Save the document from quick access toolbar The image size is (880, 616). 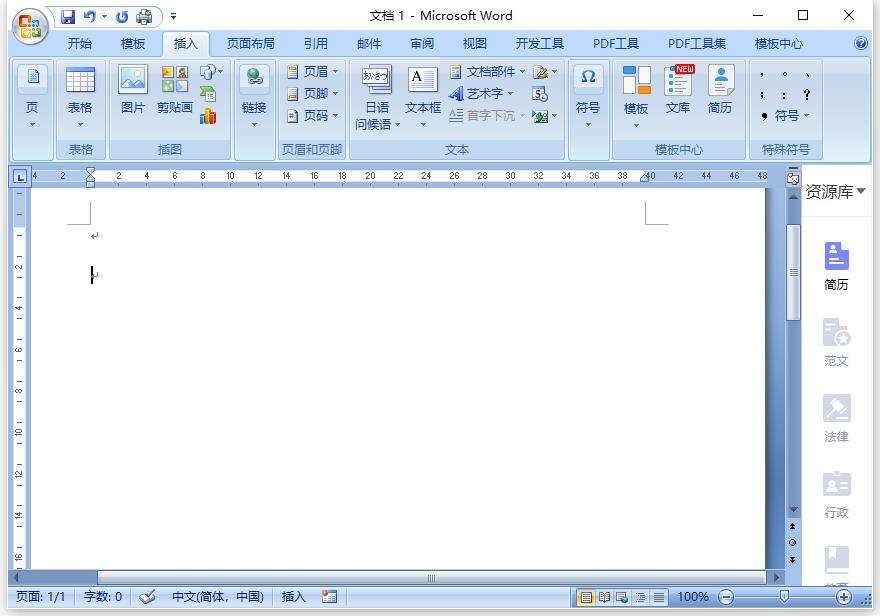[x=68, y=16]
